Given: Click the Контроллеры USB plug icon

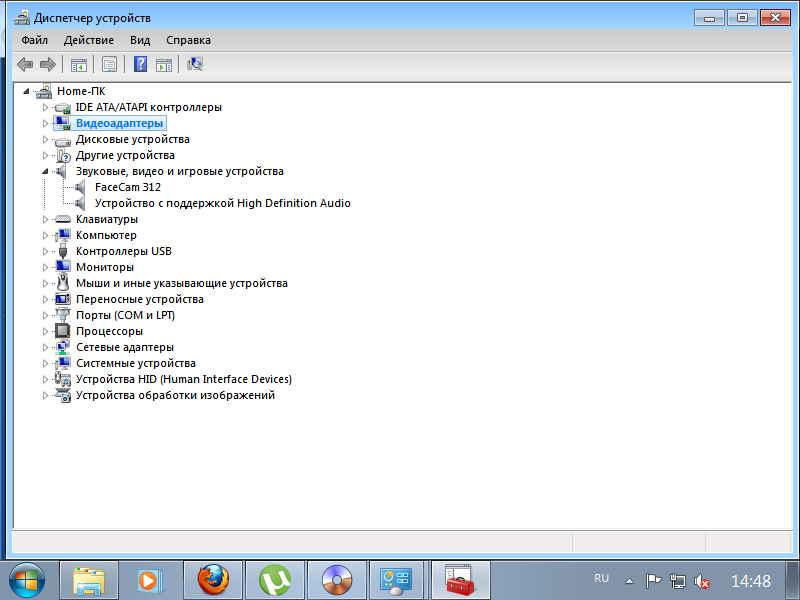Looking at the screenshot, I should (63, 251).
